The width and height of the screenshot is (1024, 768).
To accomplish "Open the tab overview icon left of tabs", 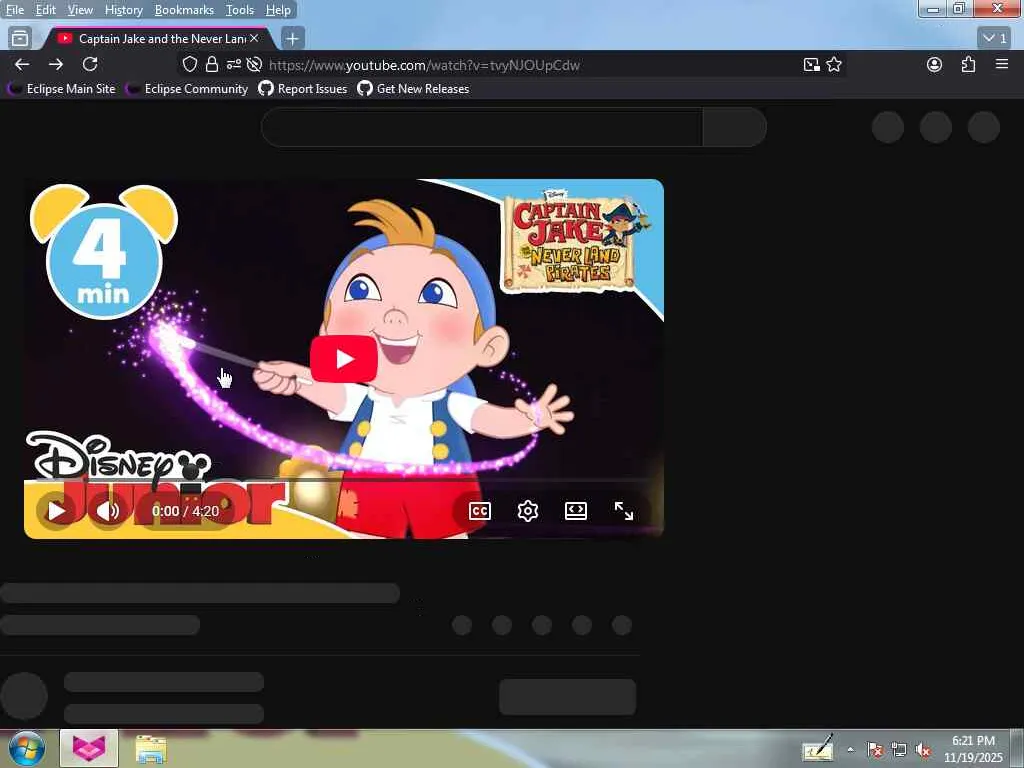I will 20,39.
